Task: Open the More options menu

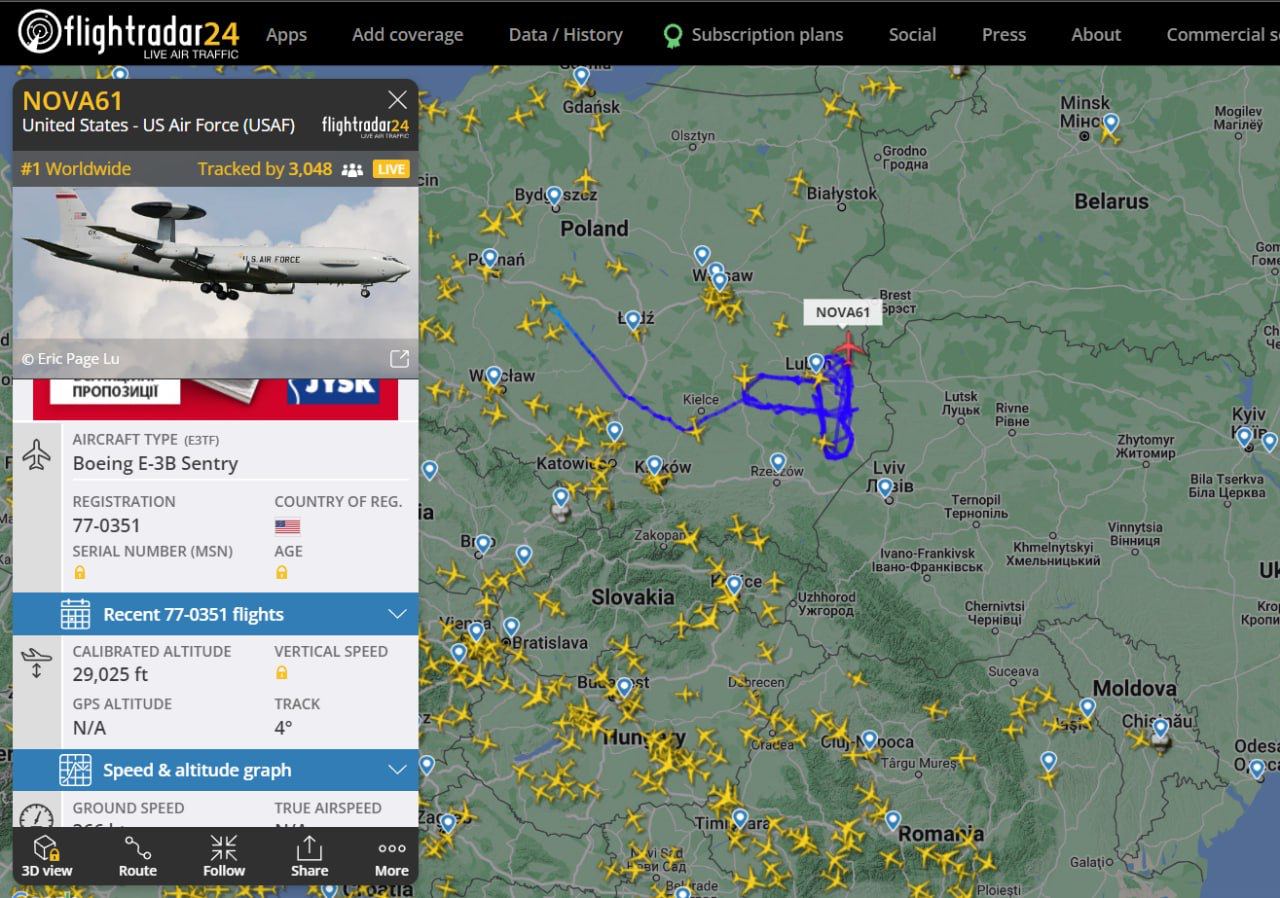Action: click(x=392, y=856)
